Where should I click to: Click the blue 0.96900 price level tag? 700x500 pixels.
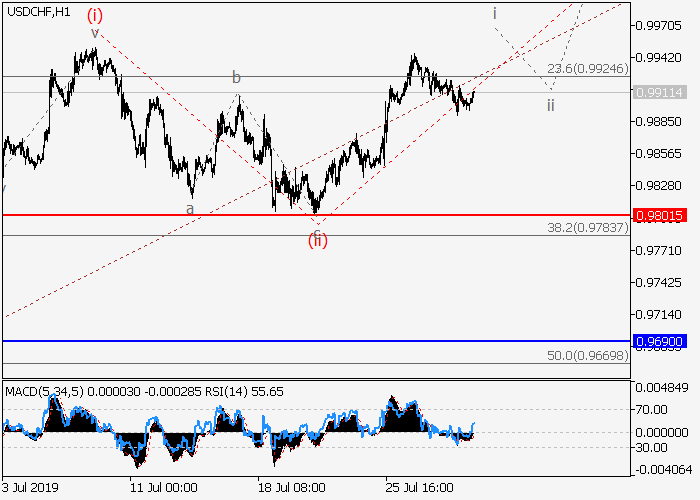pos(659,341)
